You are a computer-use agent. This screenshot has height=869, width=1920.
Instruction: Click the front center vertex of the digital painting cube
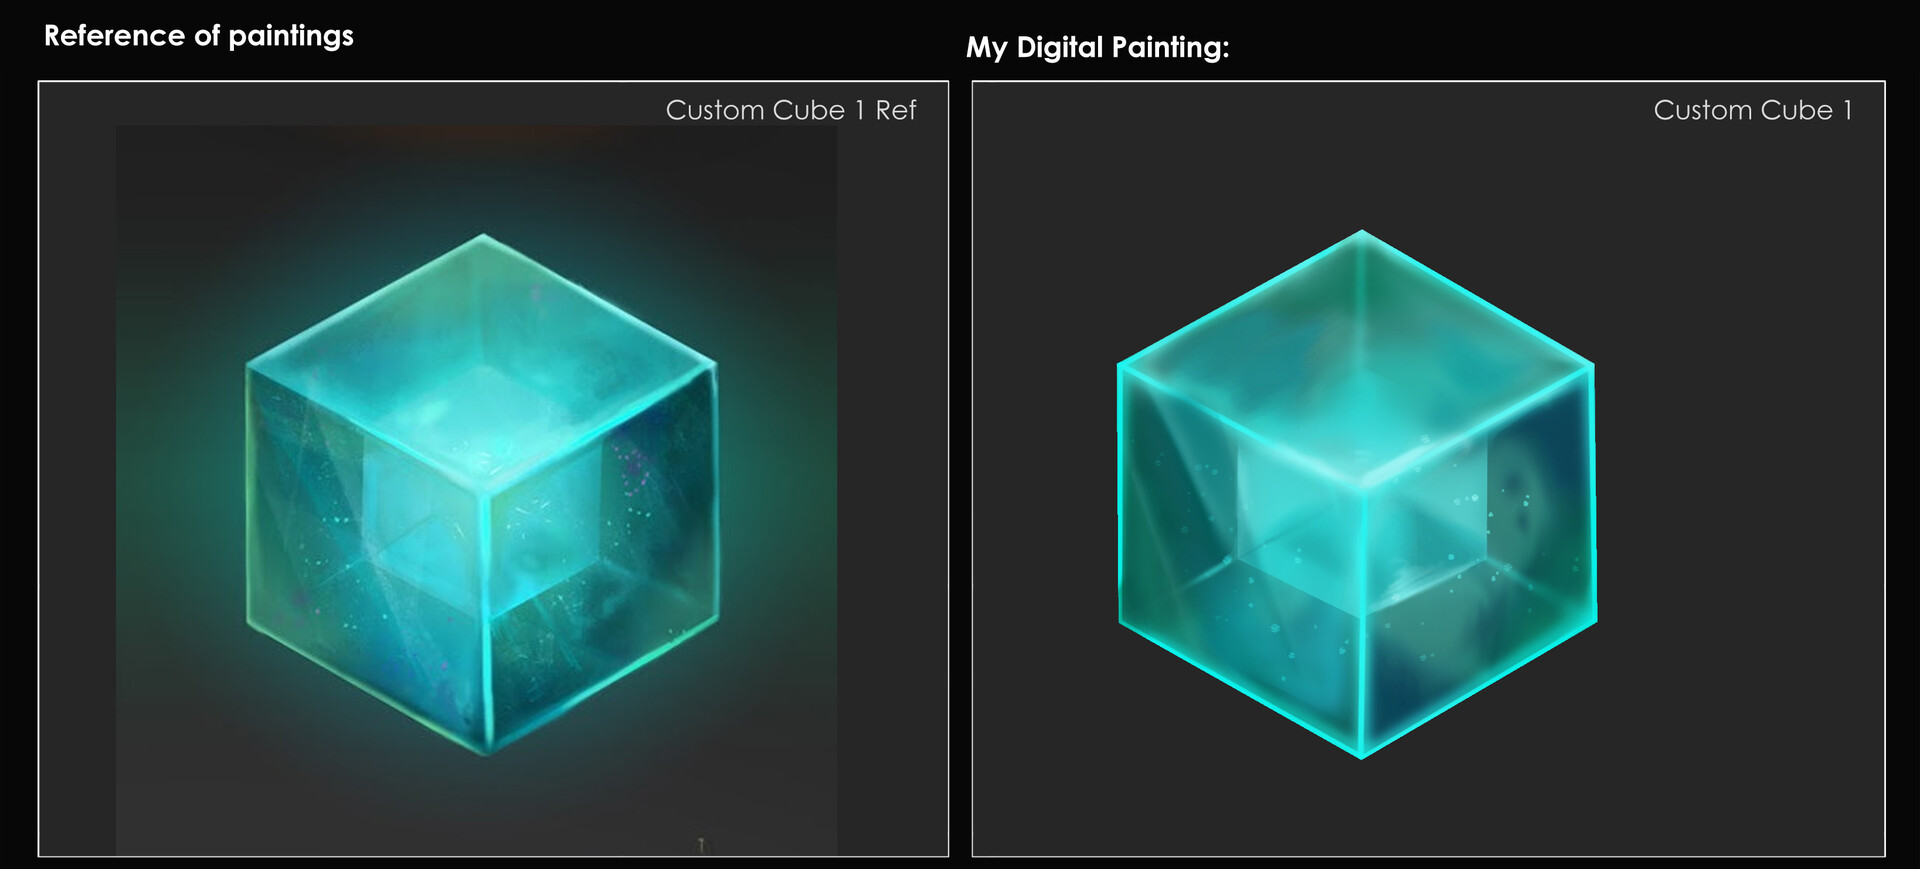(1362, 487)
